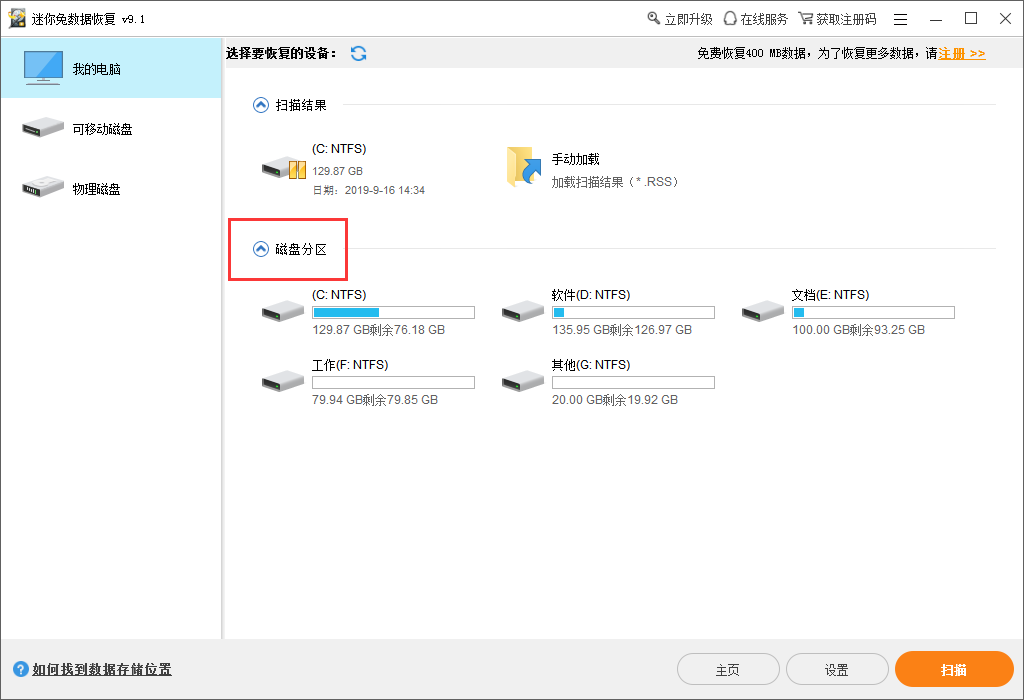Click 20.00 GB剩余19.92 GB text
The width and height of the screenshot is (1024, 700).
(615, 400)
